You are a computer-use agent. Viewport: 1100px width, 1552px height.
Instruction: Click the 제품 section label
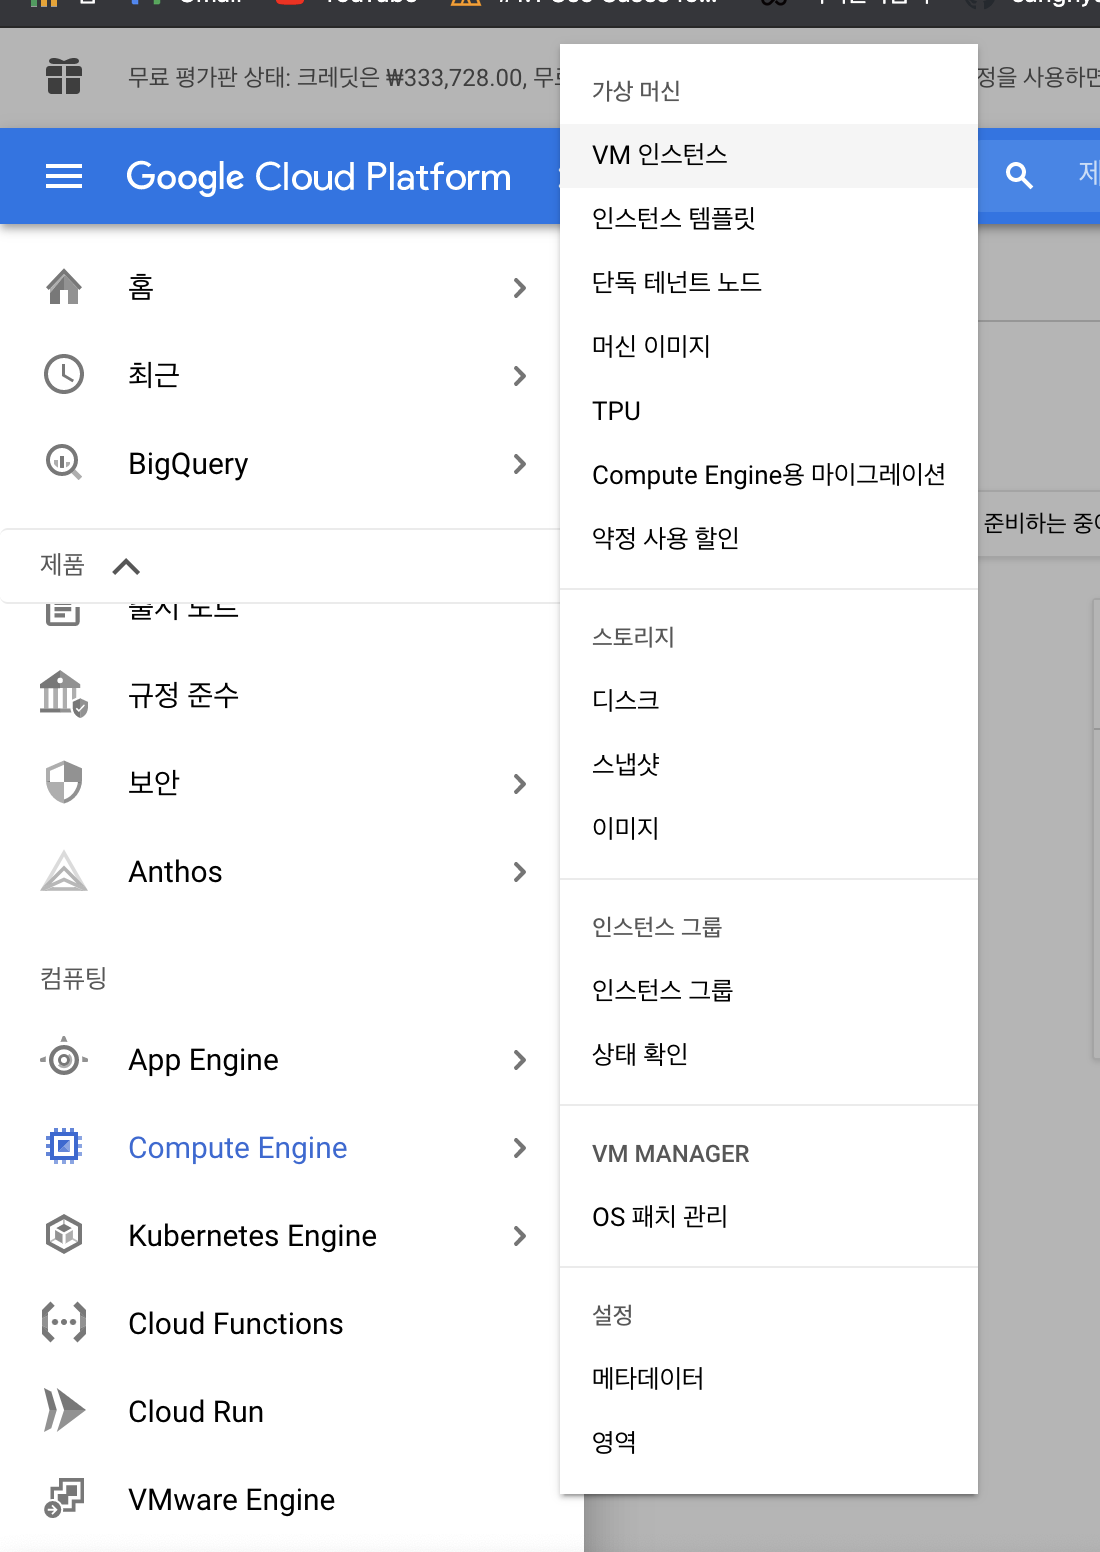(62, 565)
